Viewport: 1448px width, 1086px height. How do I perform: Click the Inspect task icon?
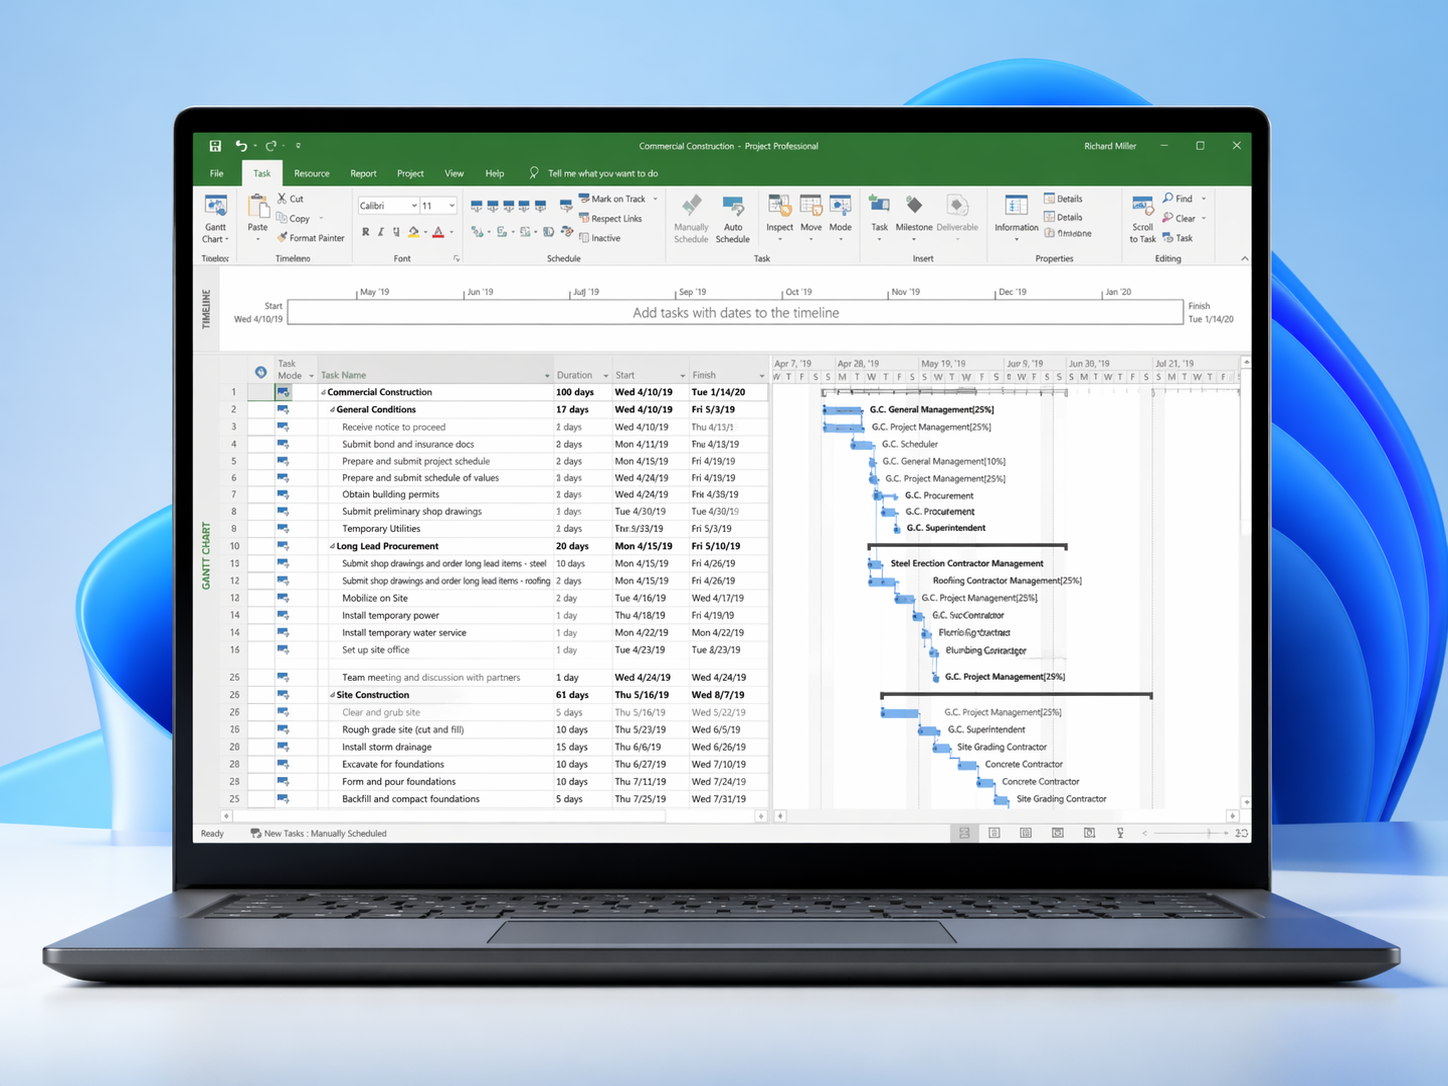click(780, 206)
